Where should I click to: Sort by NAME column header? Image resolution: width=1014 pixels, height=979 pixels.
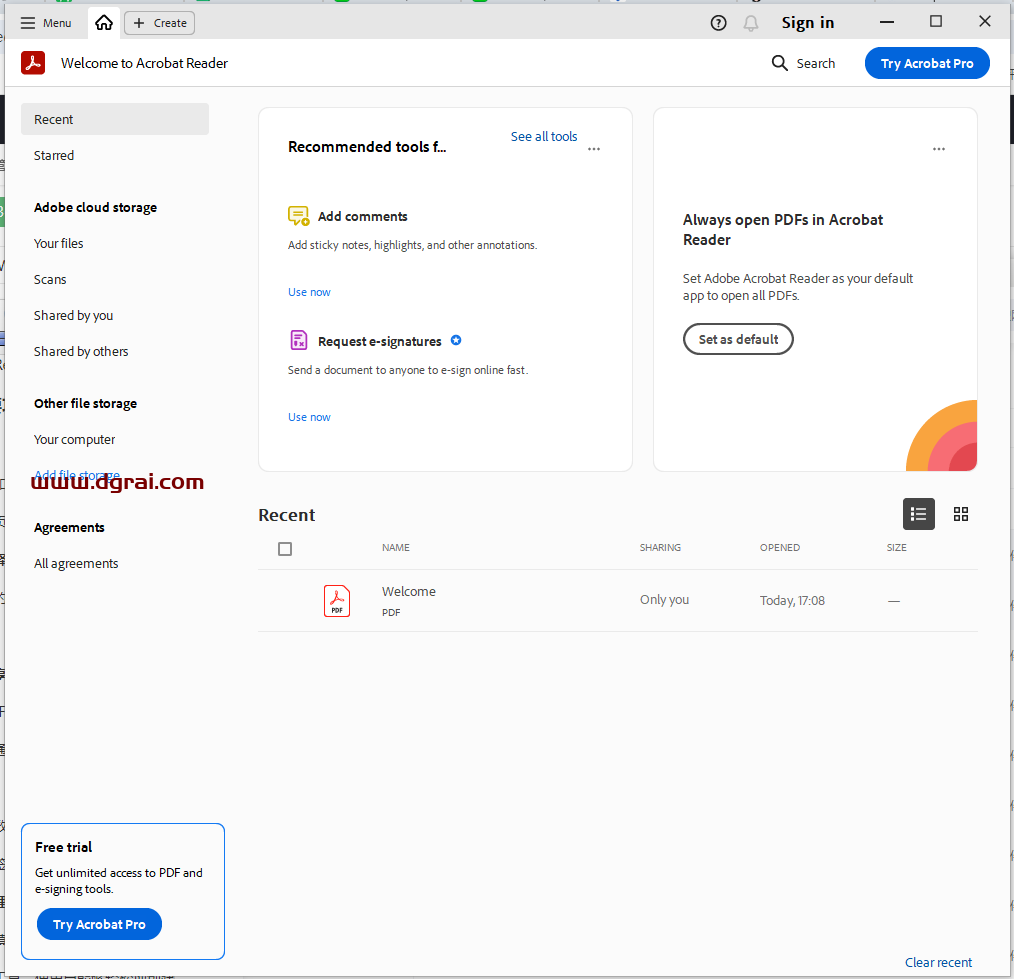pos(396,547)
